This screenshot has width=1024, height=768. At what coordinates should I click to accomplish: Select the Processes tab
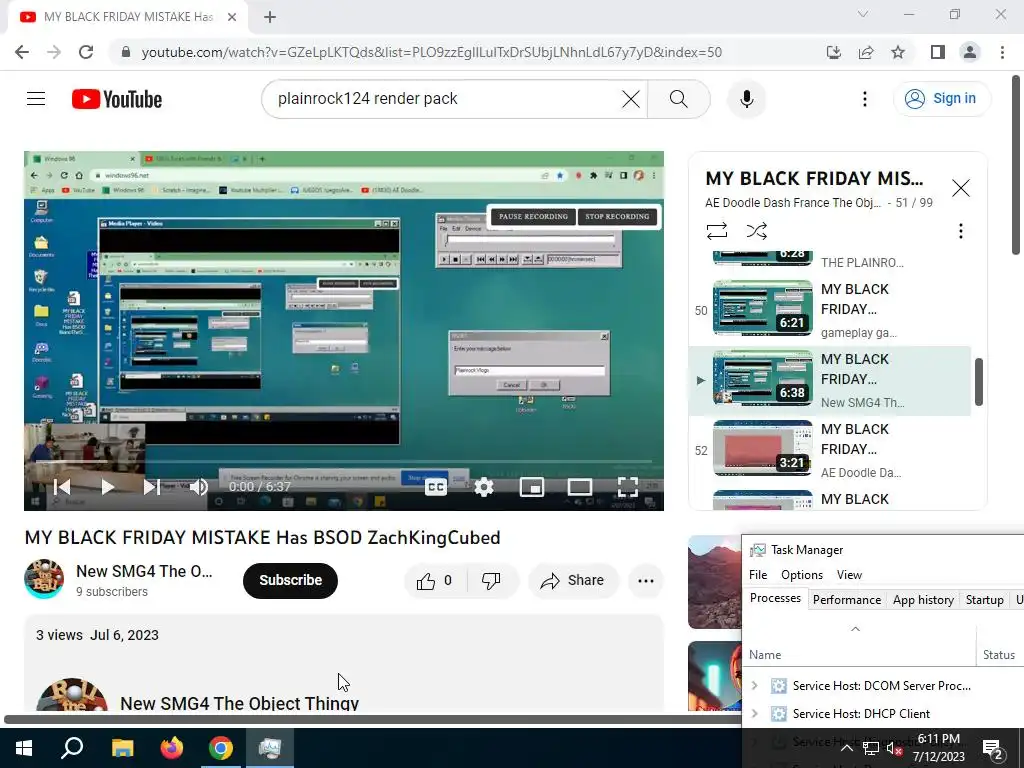[775, 598]
